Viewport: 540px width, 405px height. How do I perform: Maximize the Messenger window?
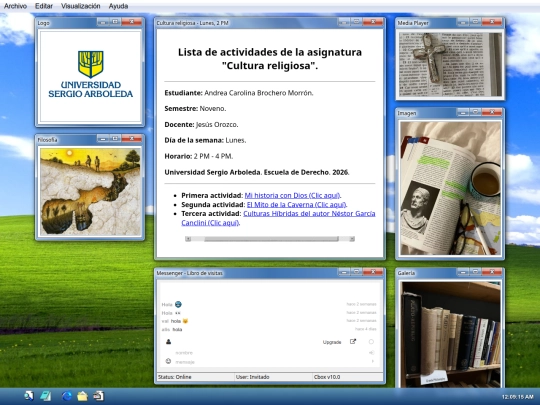tap(356, 272)
